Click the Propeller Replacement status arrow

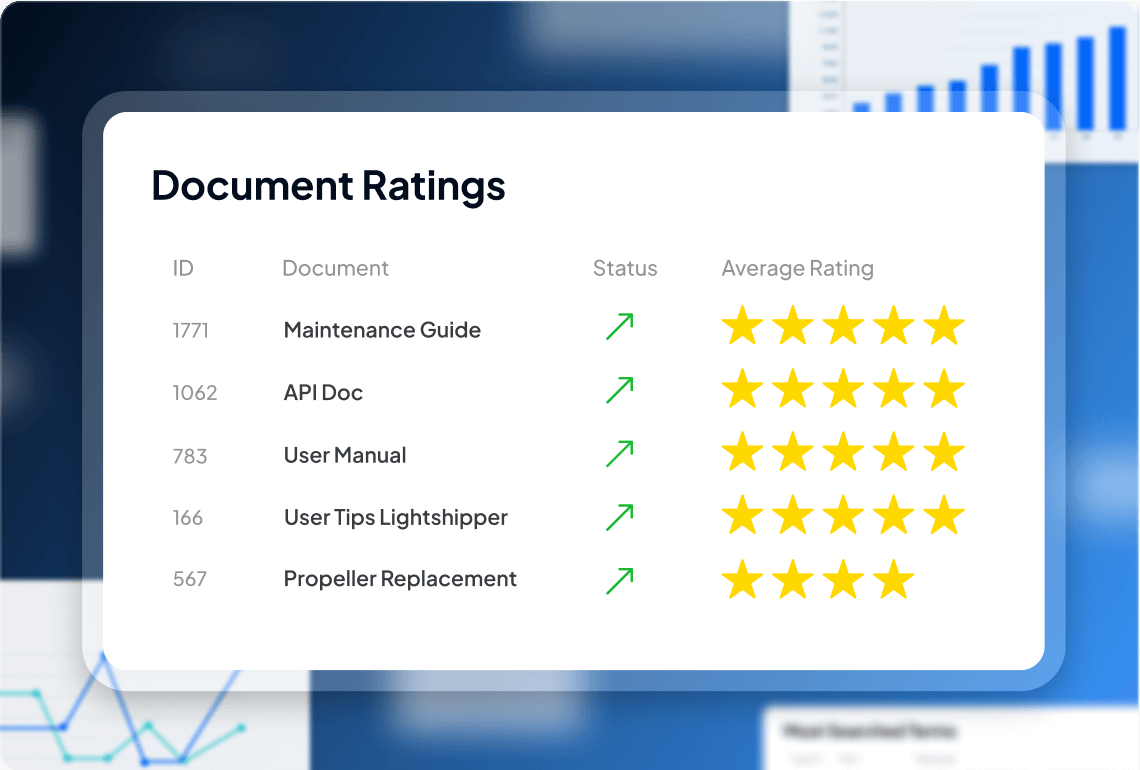(620, 580)
